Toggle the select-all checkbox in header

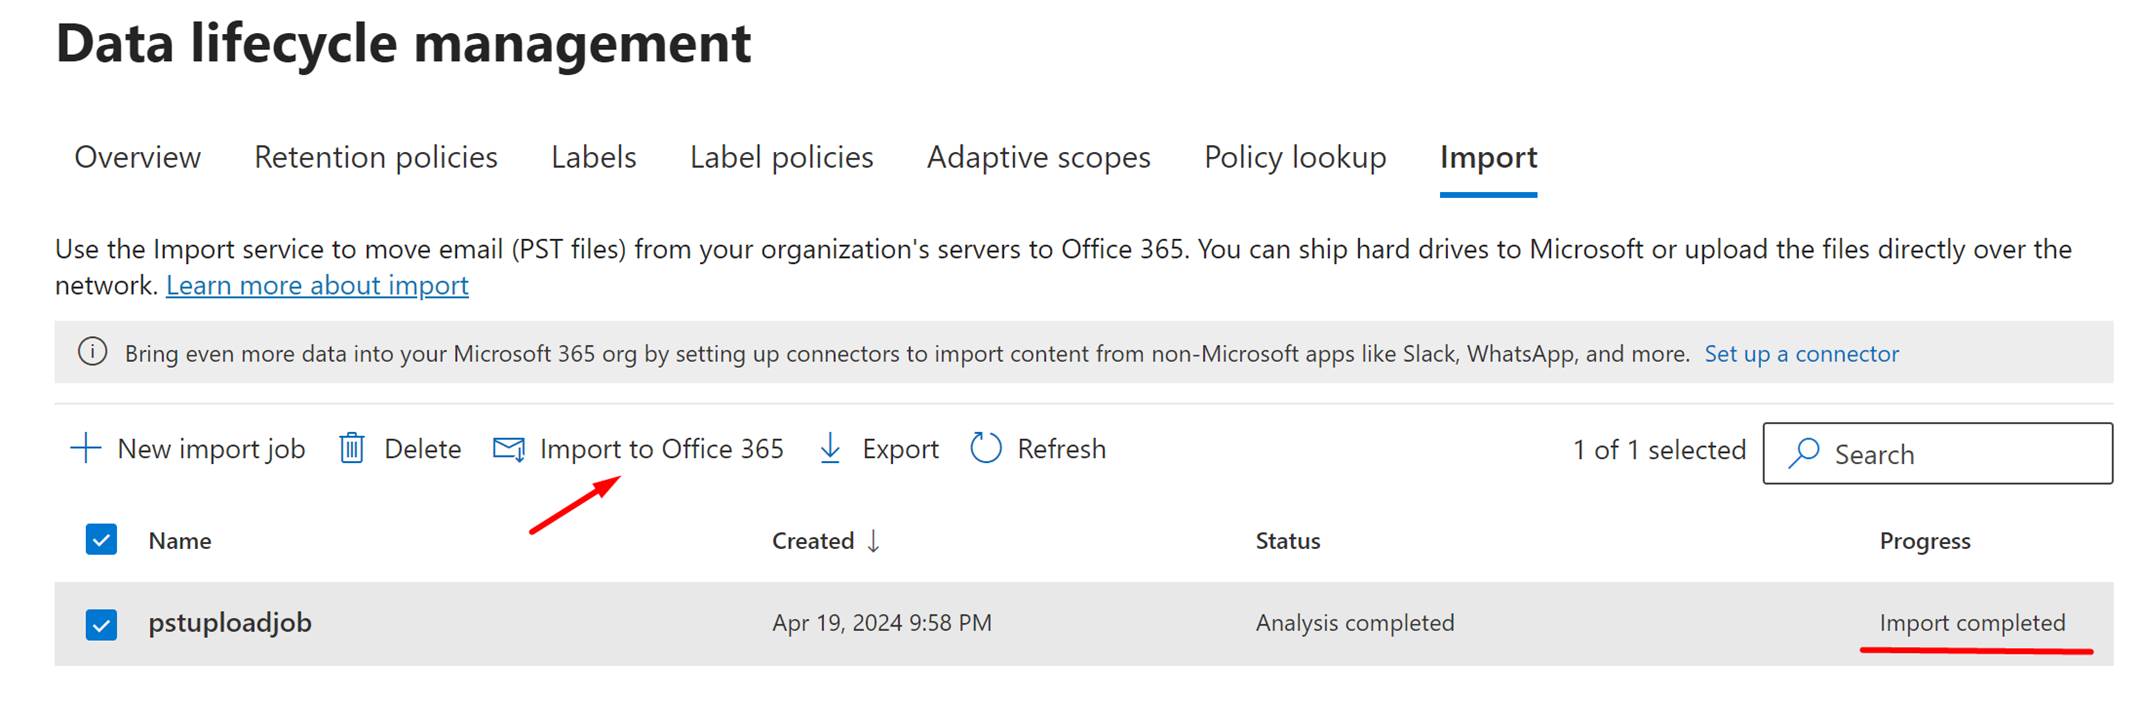pyautogui.click(x=101, y=540)
